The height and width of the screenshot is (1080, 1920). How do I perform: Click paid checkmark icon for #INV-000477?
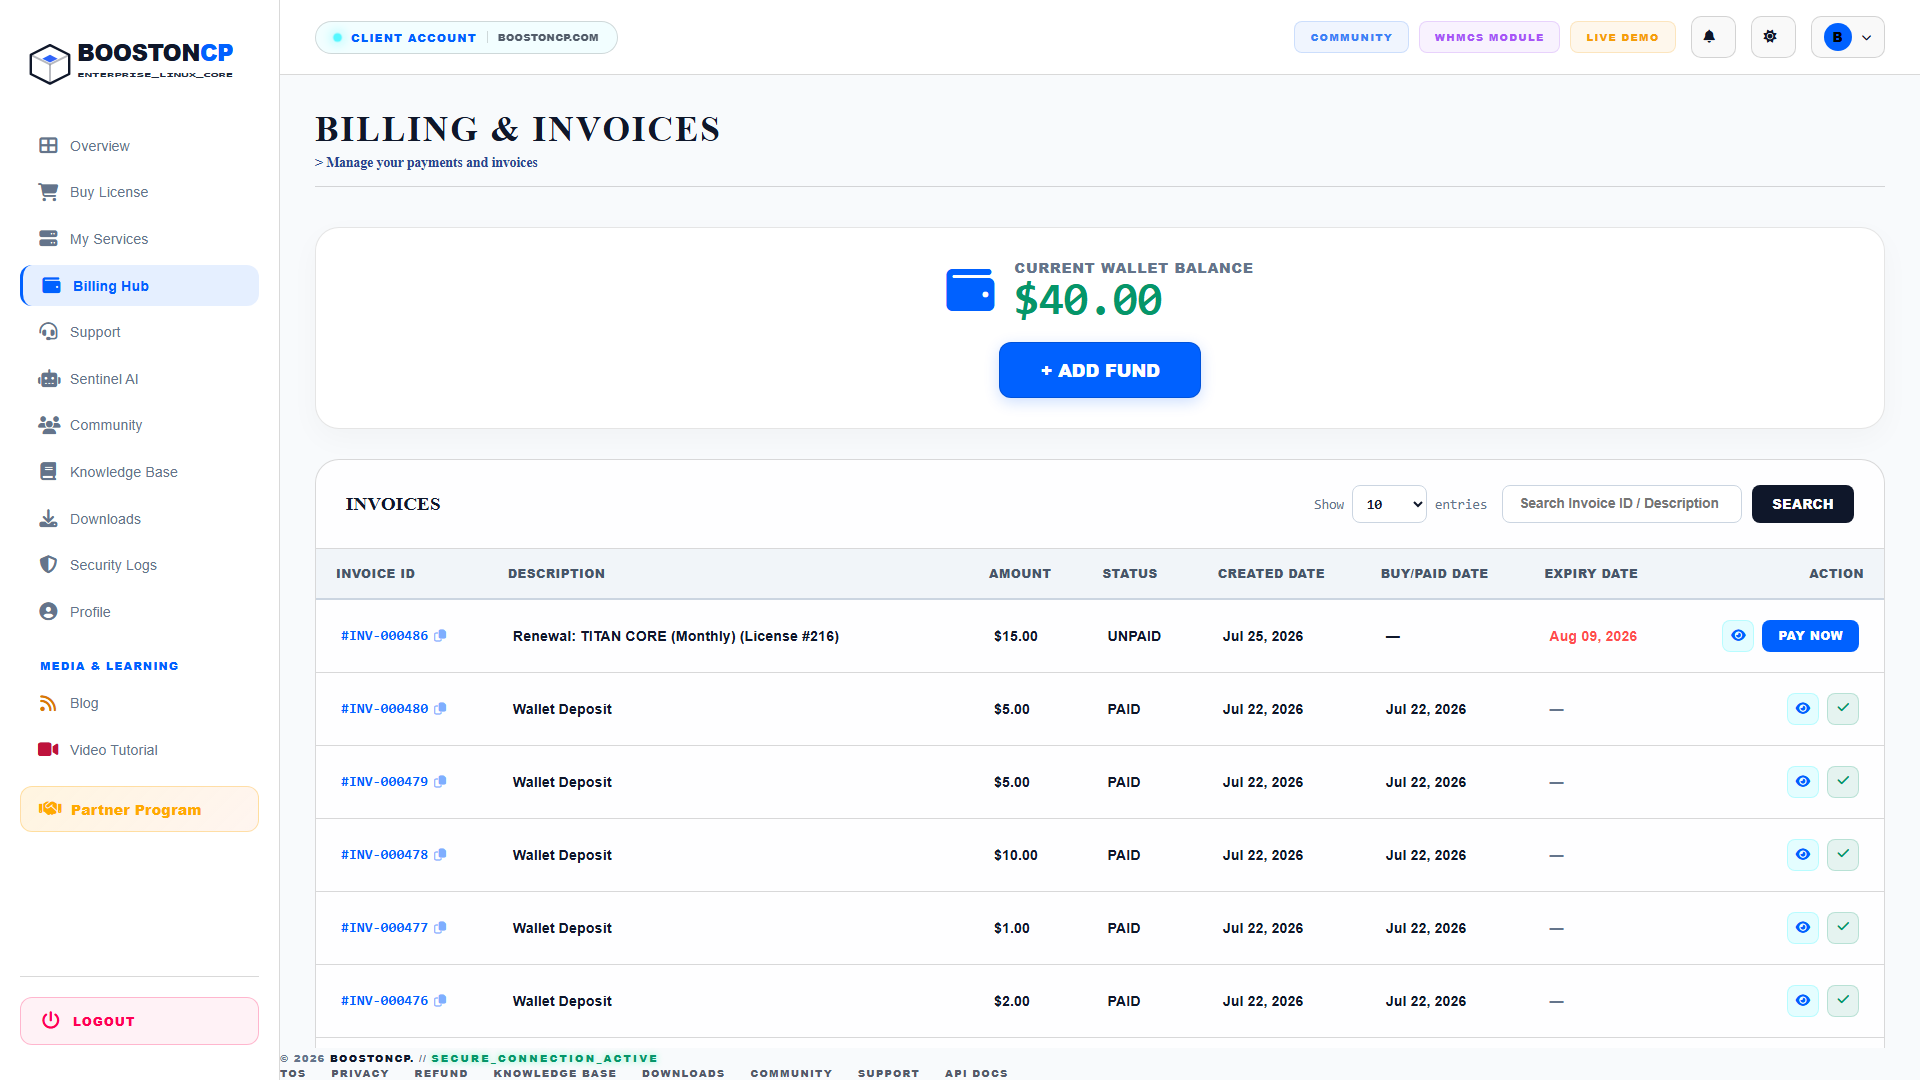1842,928
